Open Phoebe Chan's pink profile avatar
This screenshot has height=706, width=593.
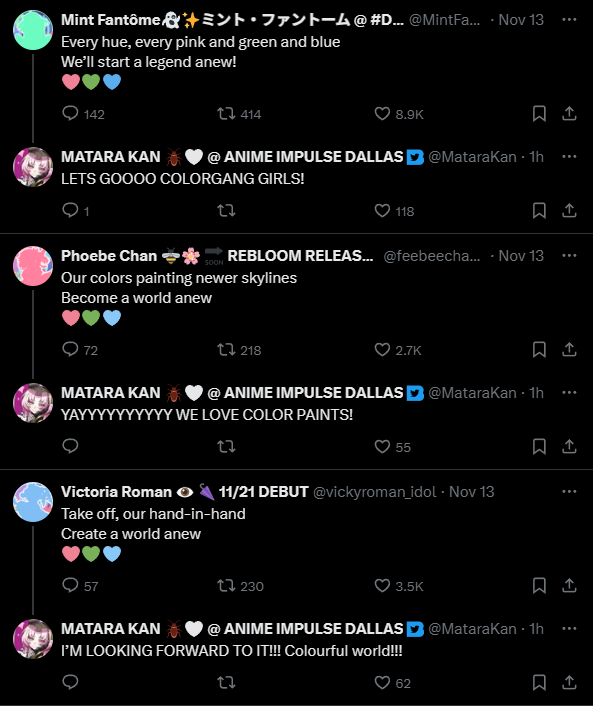click(33, 266)
